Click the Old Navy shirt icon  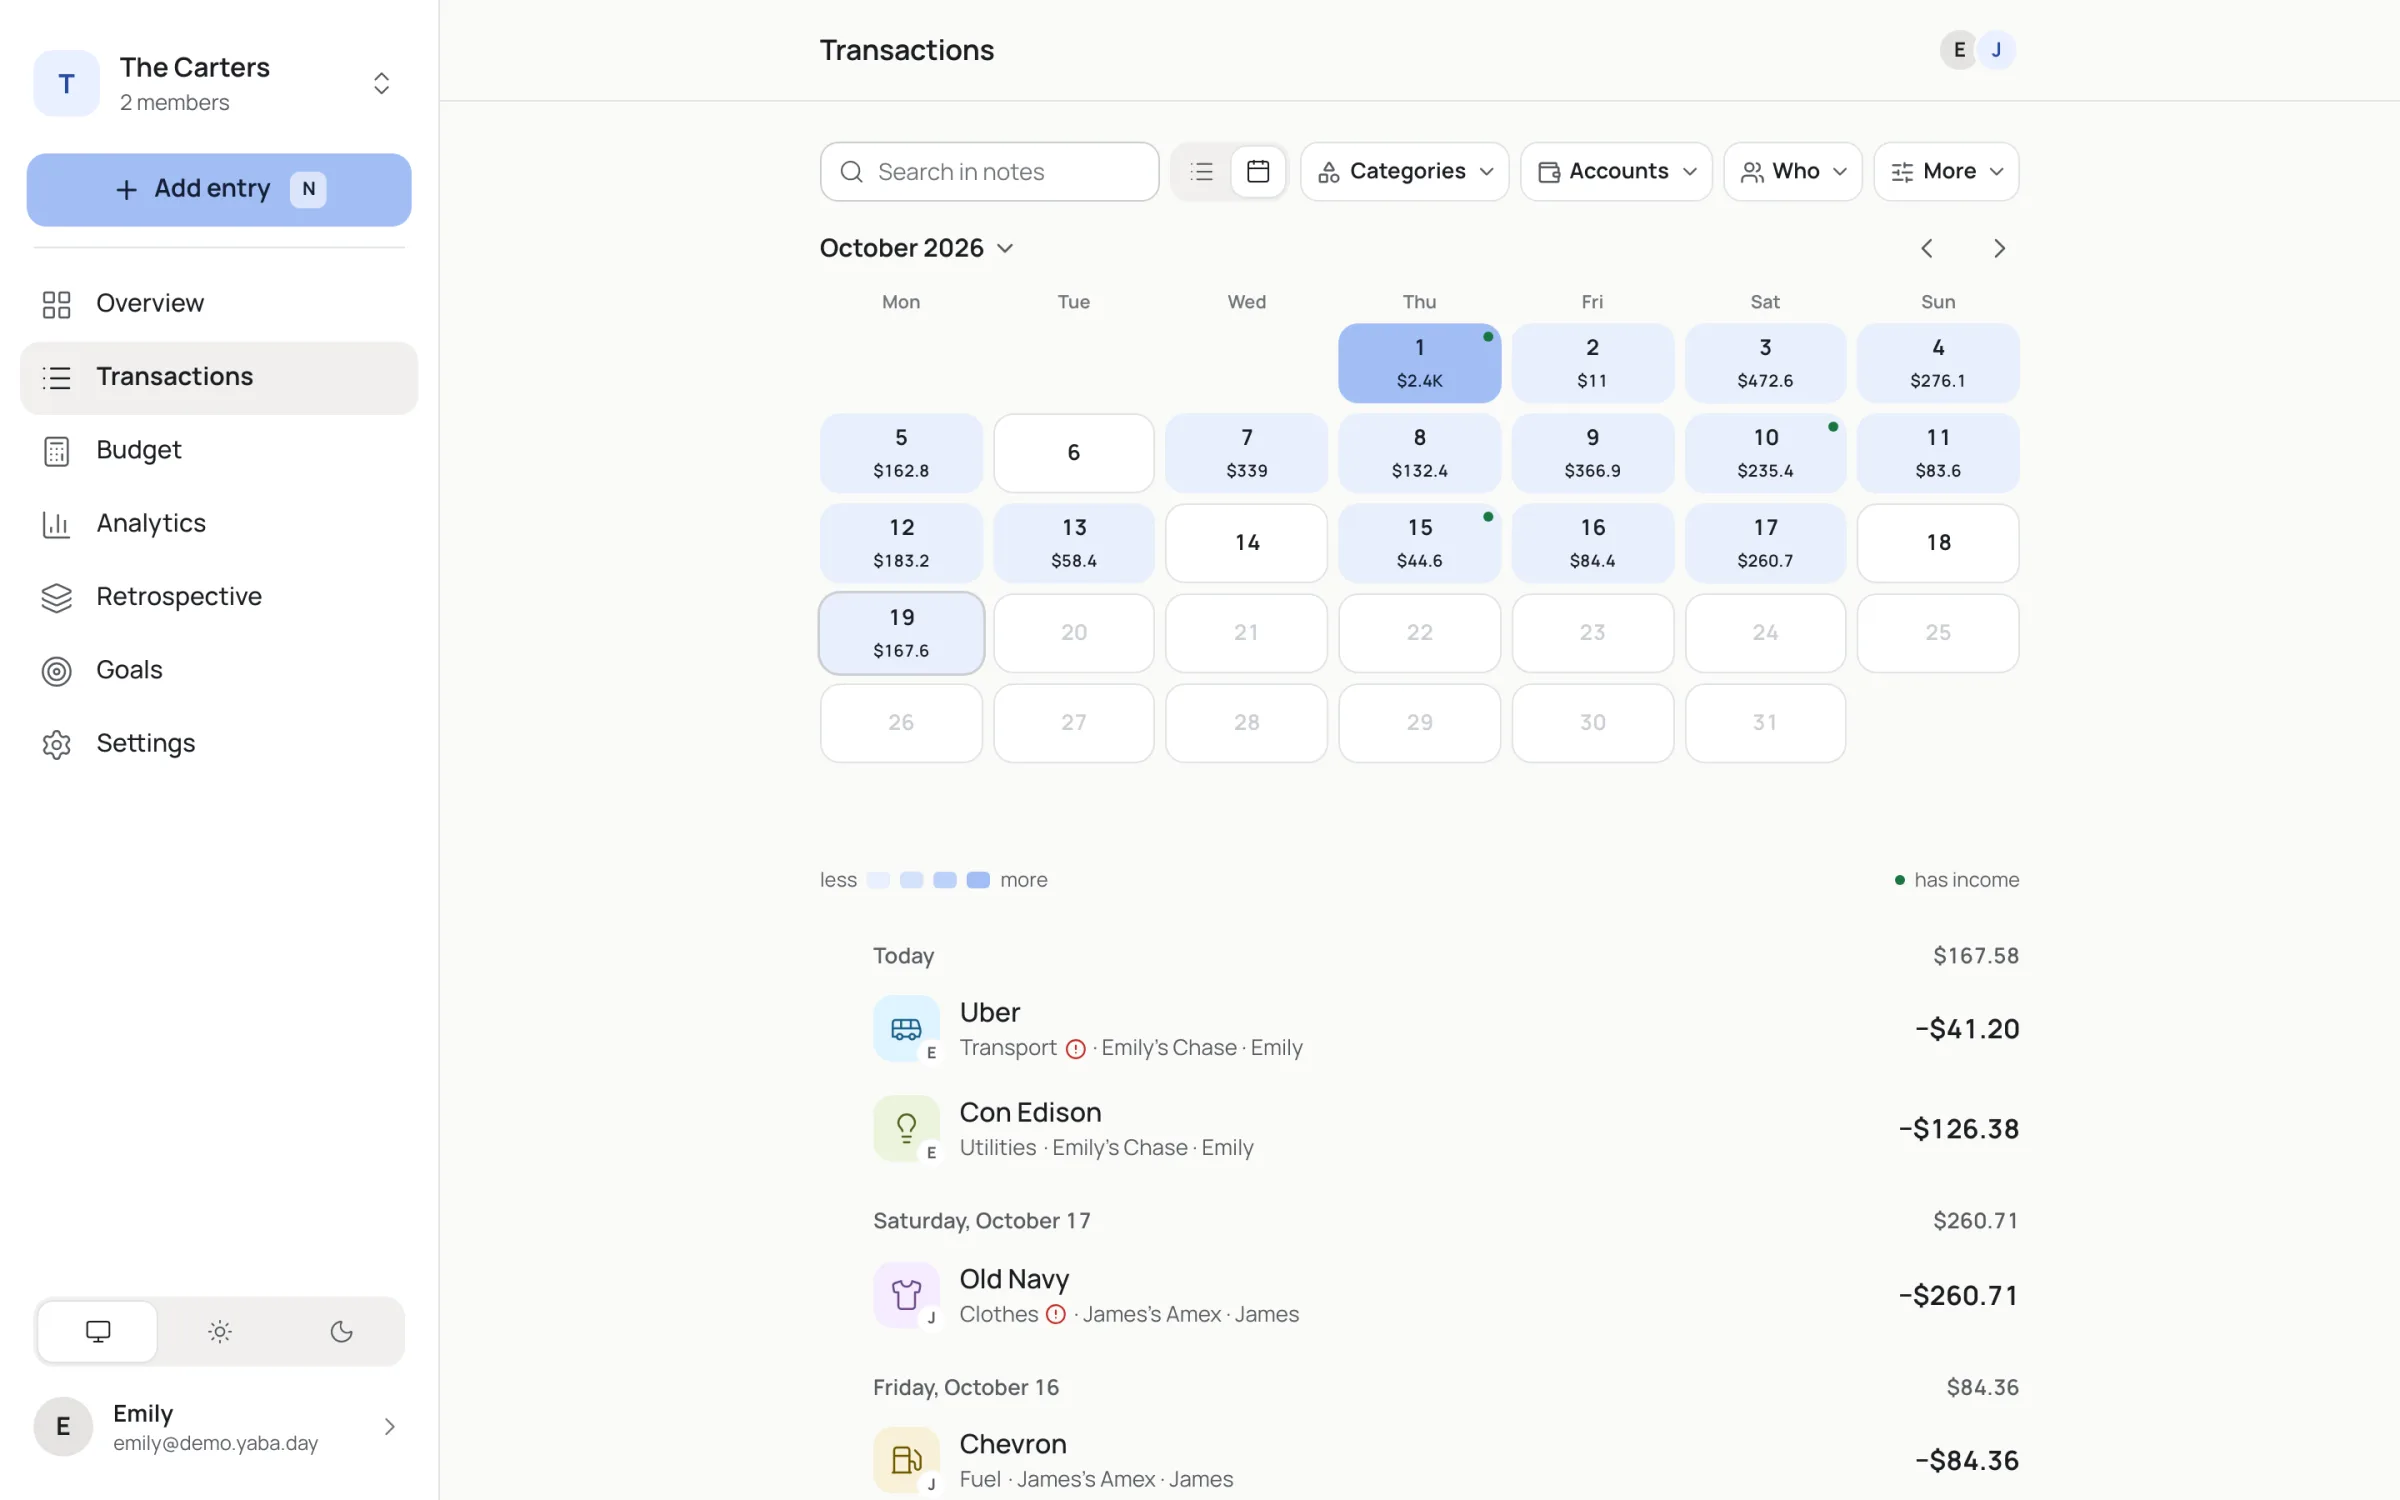point(906,1295)
